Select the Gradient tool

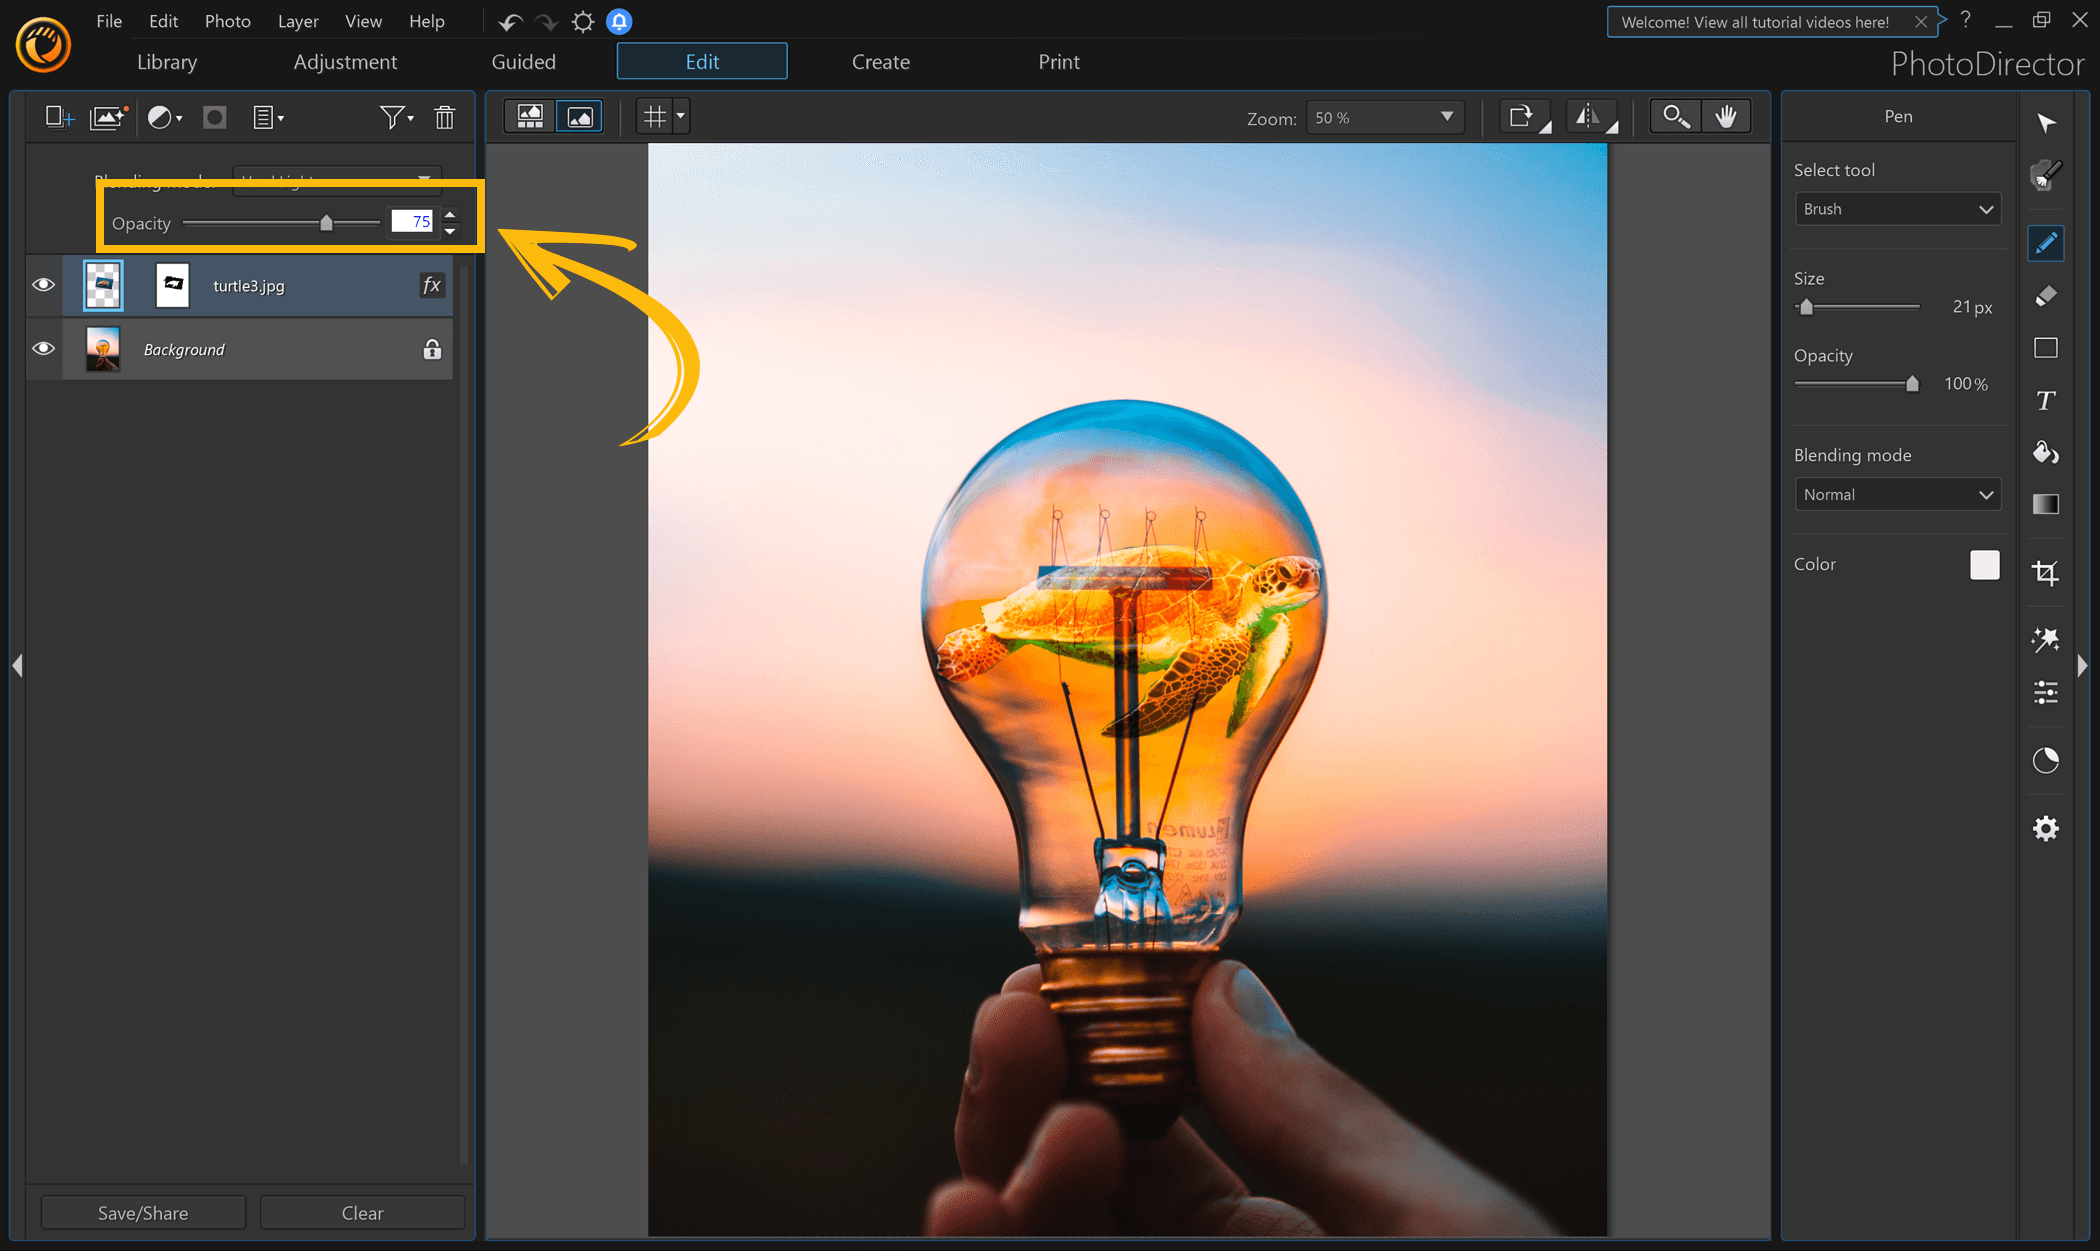click(x=2046, y=504)
